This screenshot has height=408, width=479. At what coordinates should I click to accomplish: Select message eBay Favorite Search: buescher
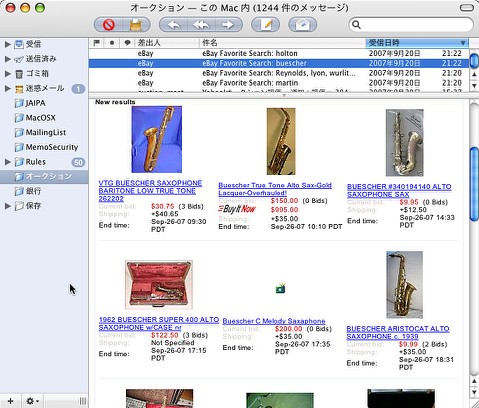click(x=279, y=63)
